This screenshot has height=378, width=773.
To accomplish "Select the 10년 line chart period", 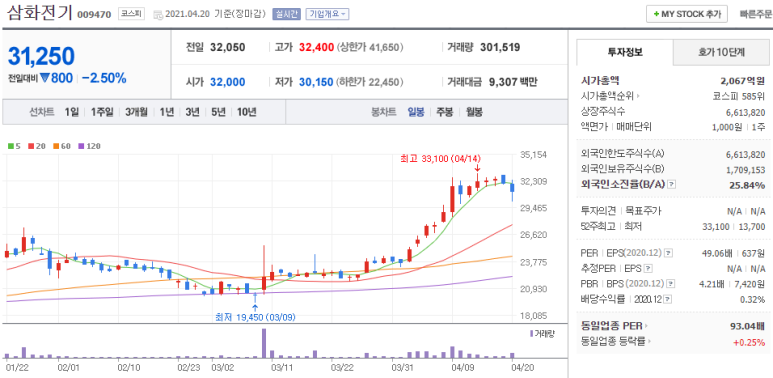I will (x=246, y=112).
